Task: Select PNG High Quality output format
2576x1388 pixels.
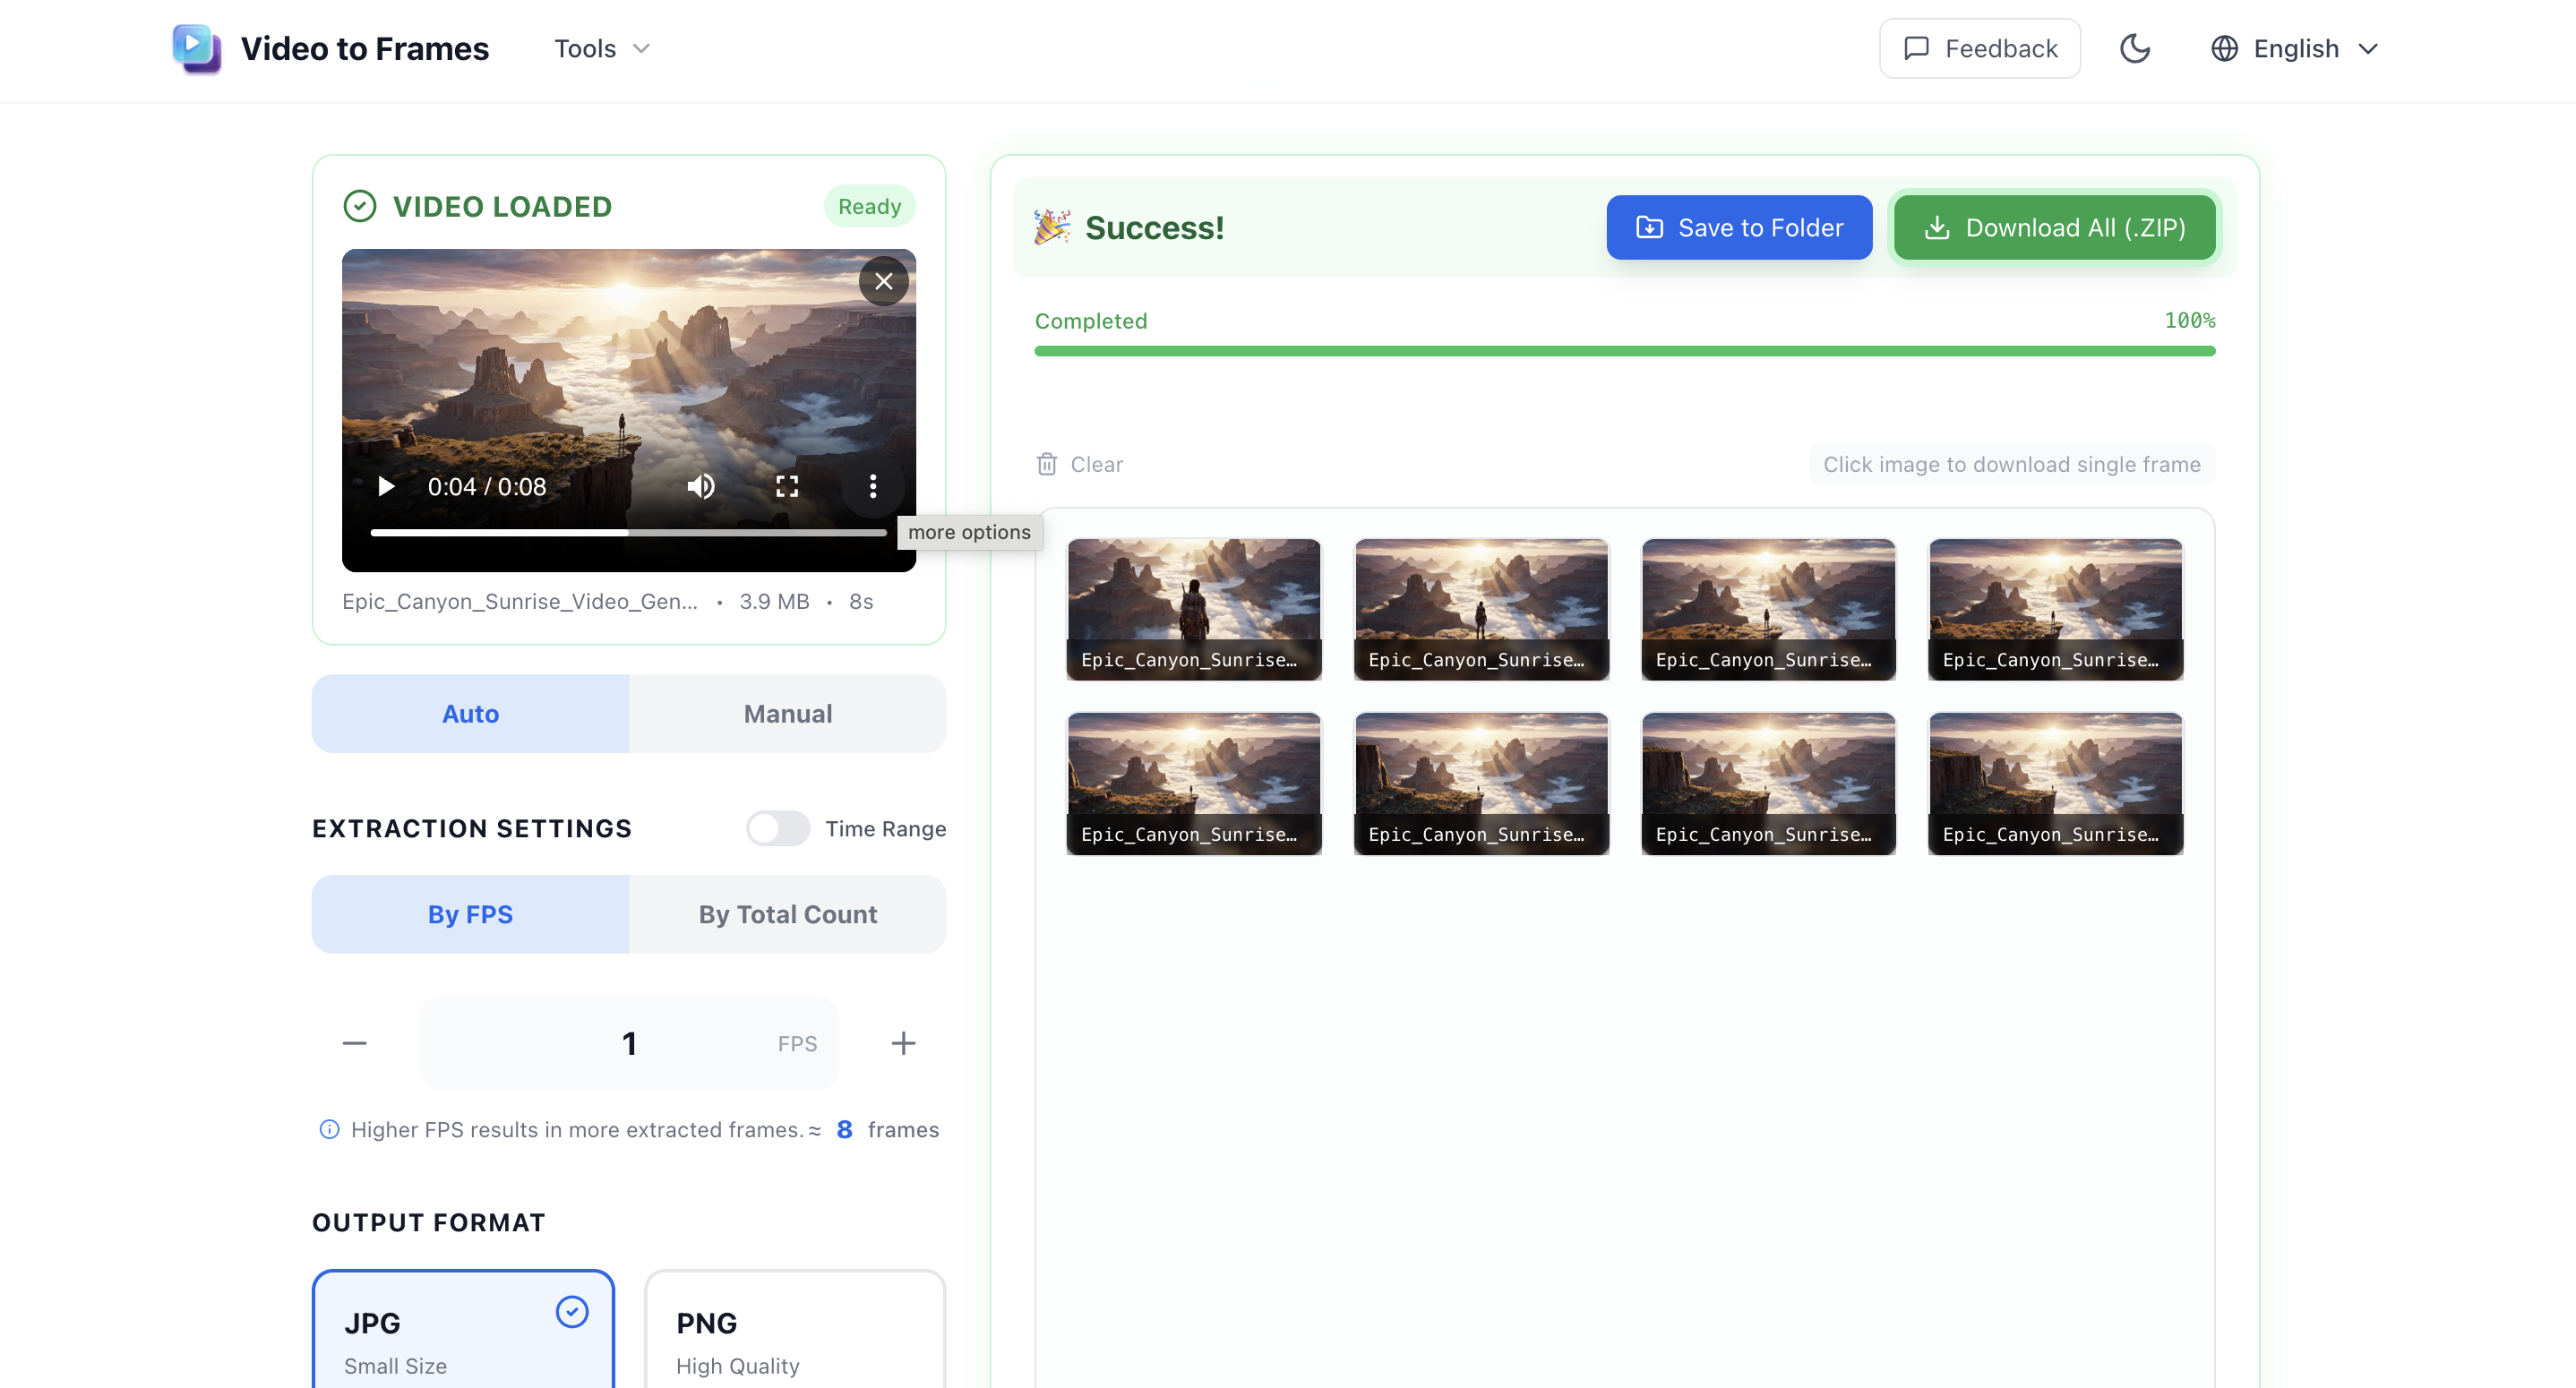Action: [795, 1330]
